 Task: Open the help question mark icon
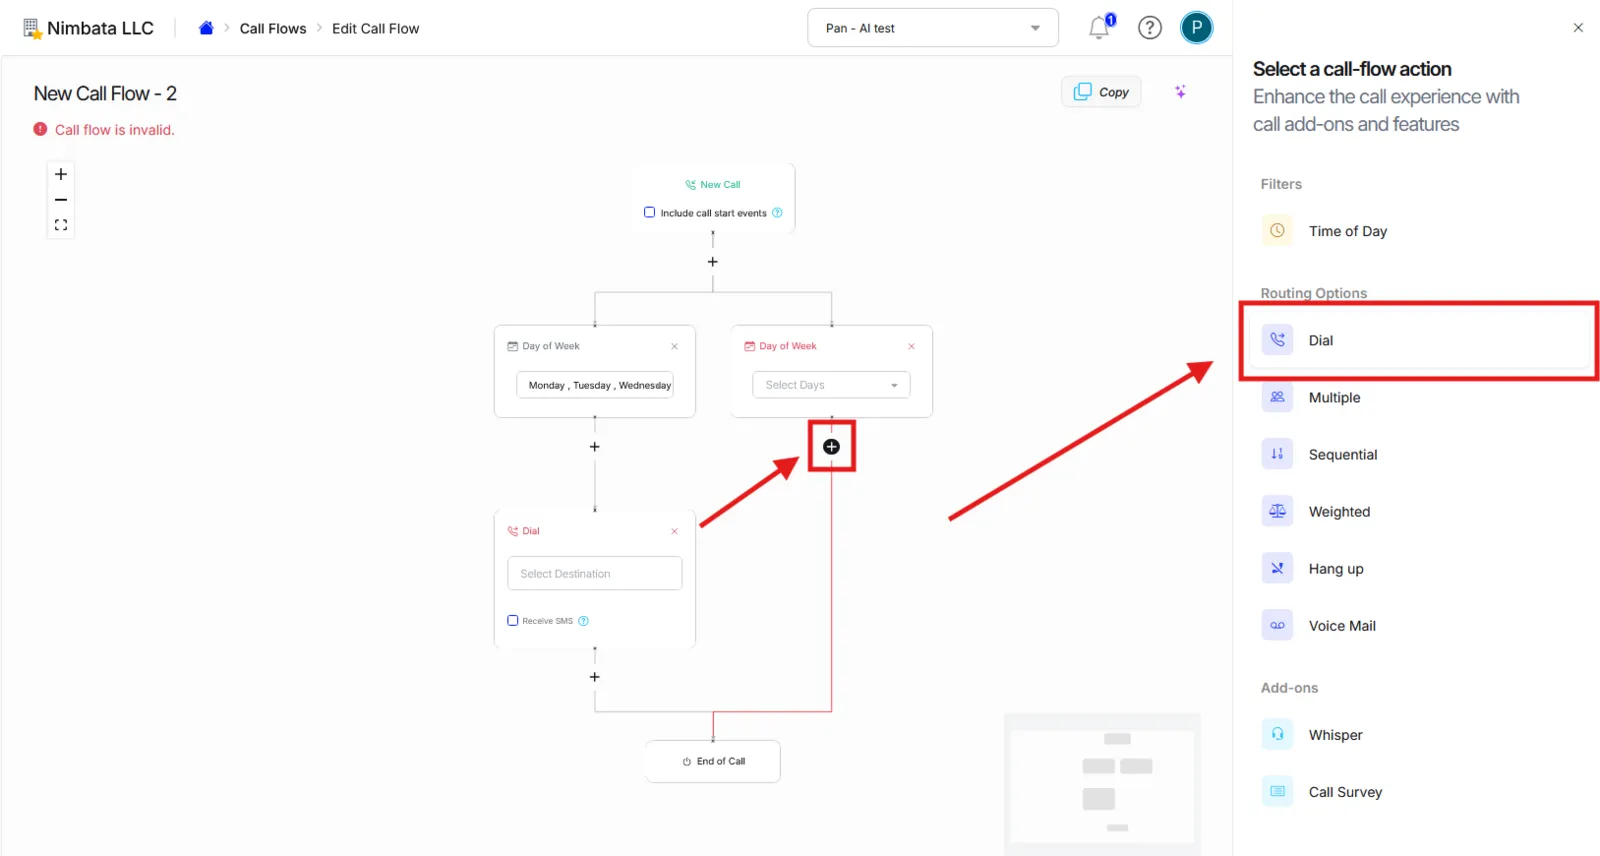coord(1150,28)
